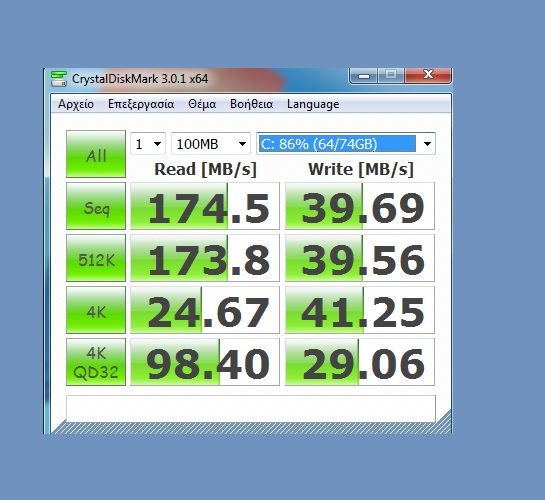Start the Seq sequential test
The height and width of the screenshot is (500, 545).
tap(96, 206)
